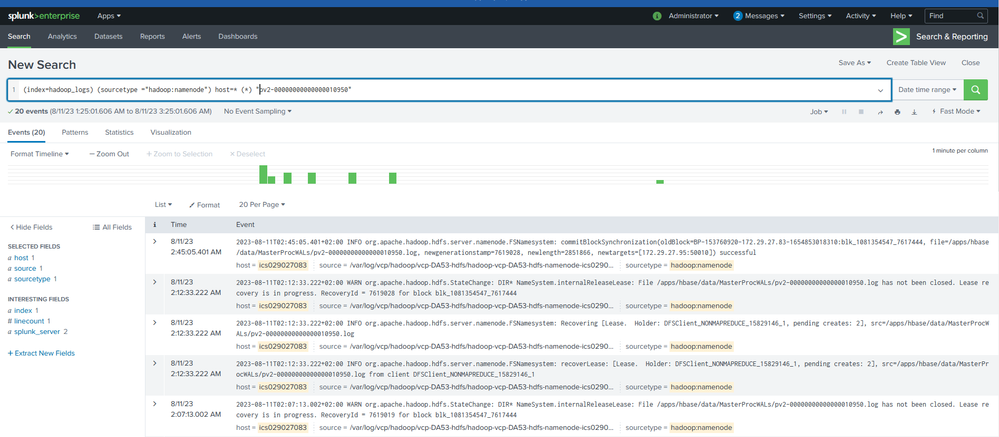999x437 pixels.
Task: Open the Dashboards nav item
Action: (x=238, y=36)
